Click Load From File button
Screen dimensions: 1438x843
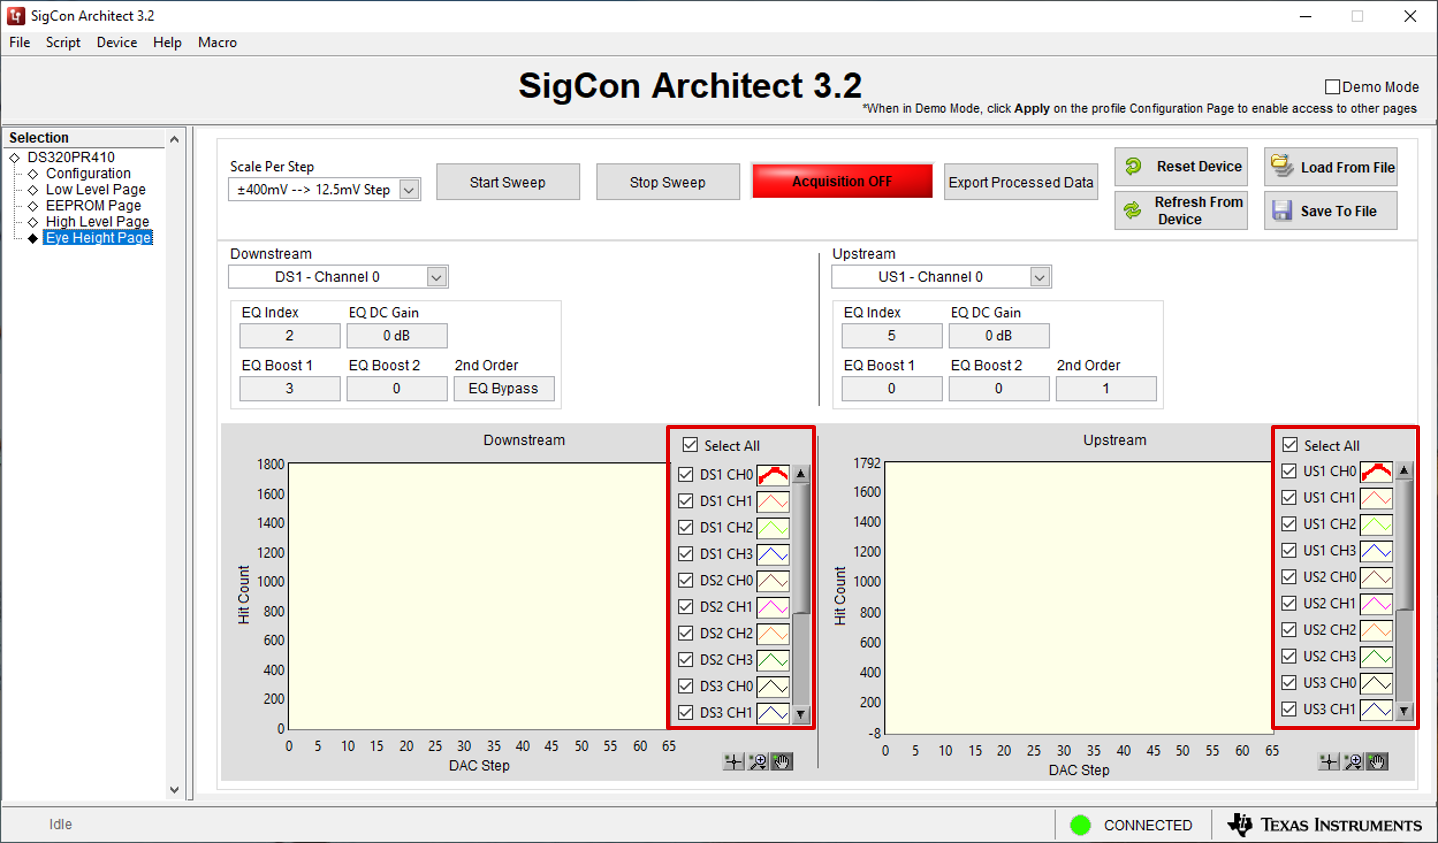[1330, 167]
